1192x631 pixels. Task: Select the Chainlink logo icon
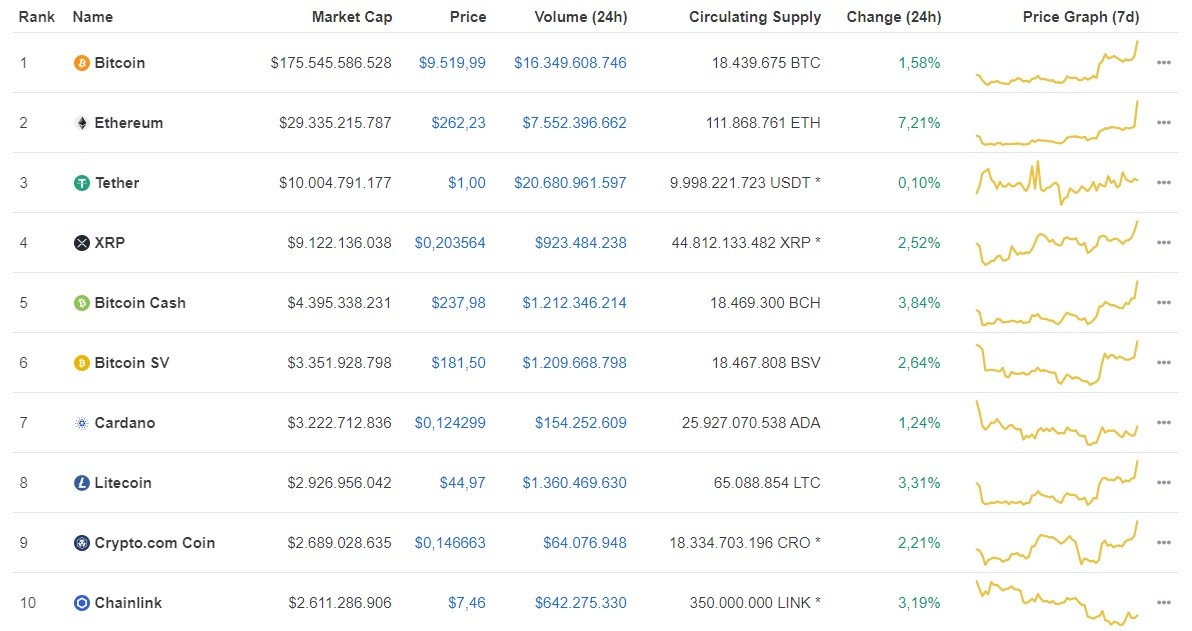pyautogui.click(x=81, y=602)
